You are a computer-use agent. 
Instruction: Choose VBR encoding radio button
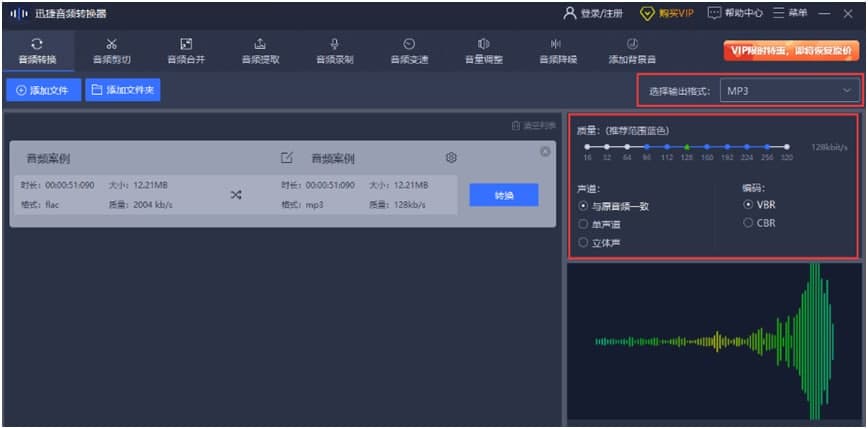click(x=748, y=205)
